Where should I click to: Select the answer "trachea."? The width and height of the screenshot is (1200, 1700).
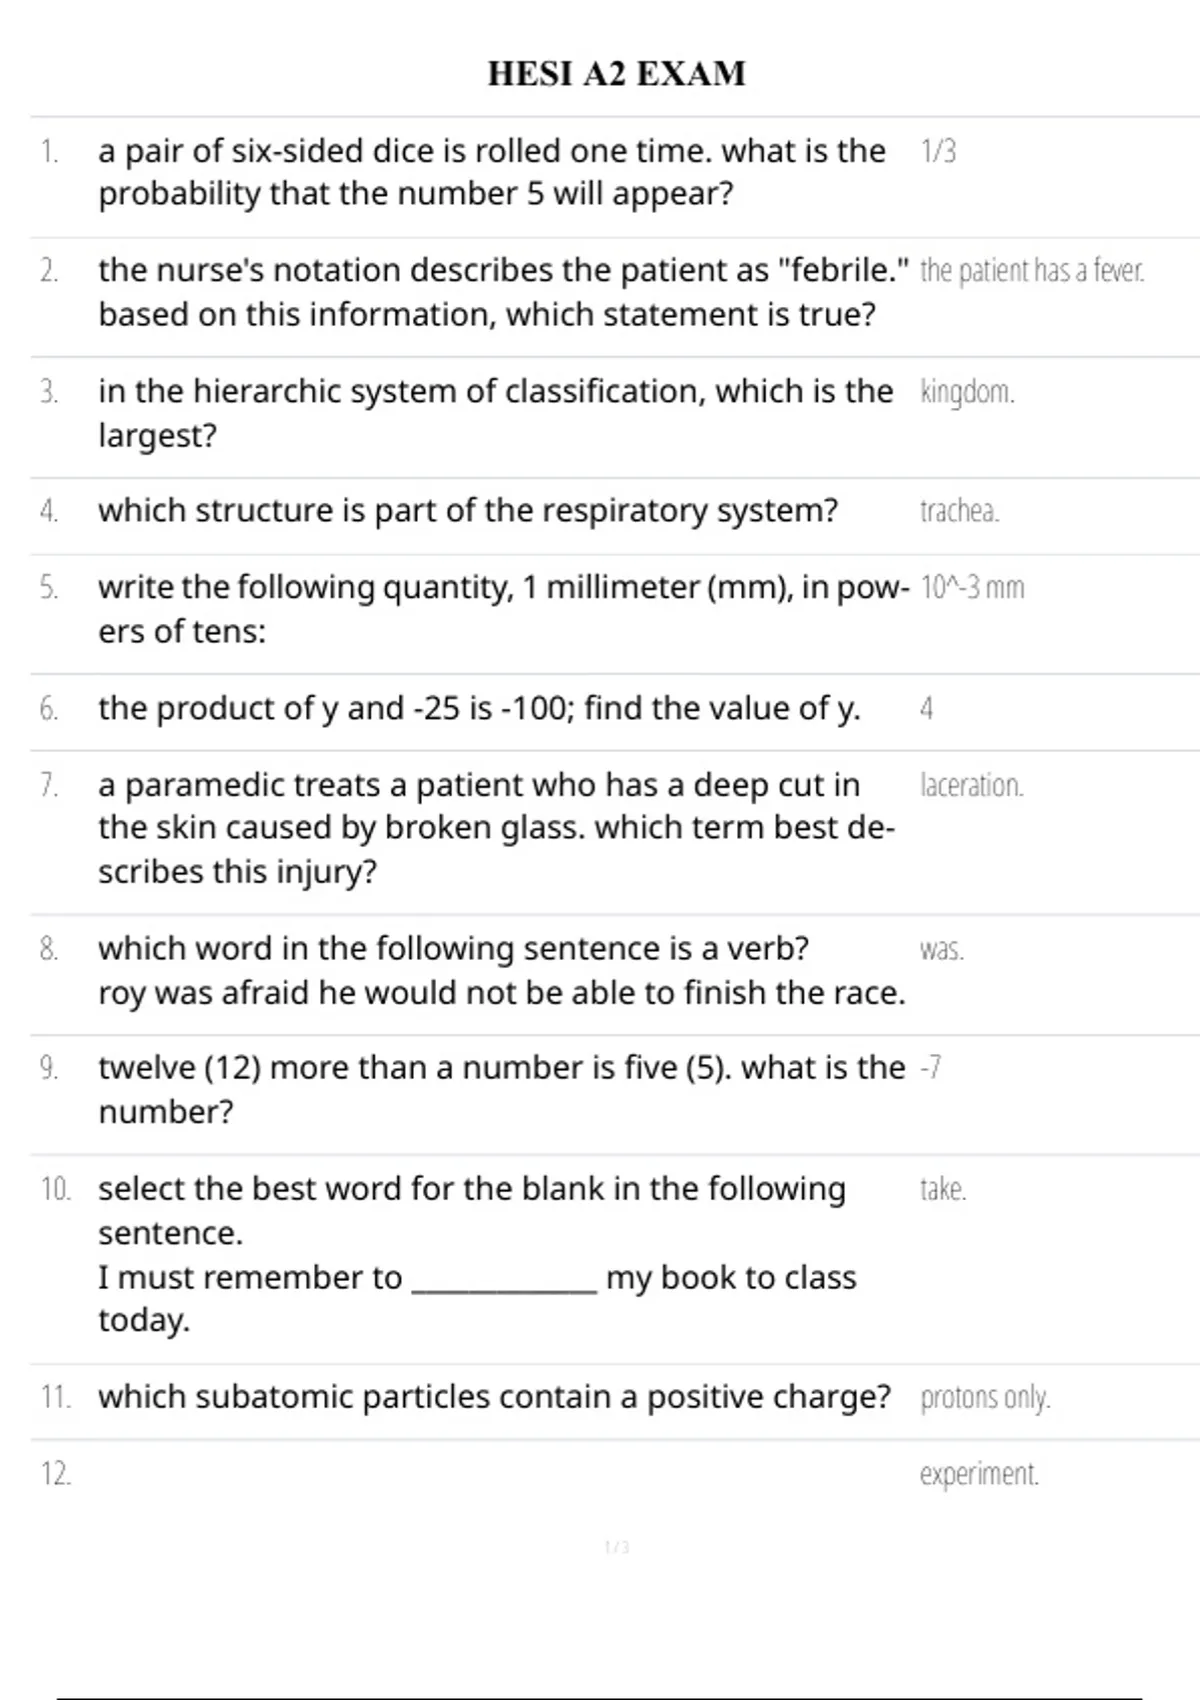click(959, 511)
